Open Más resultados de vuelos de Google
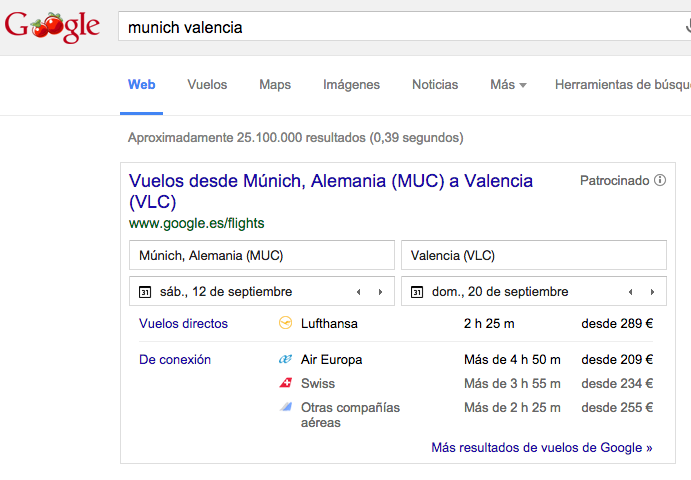 point(542,447)
